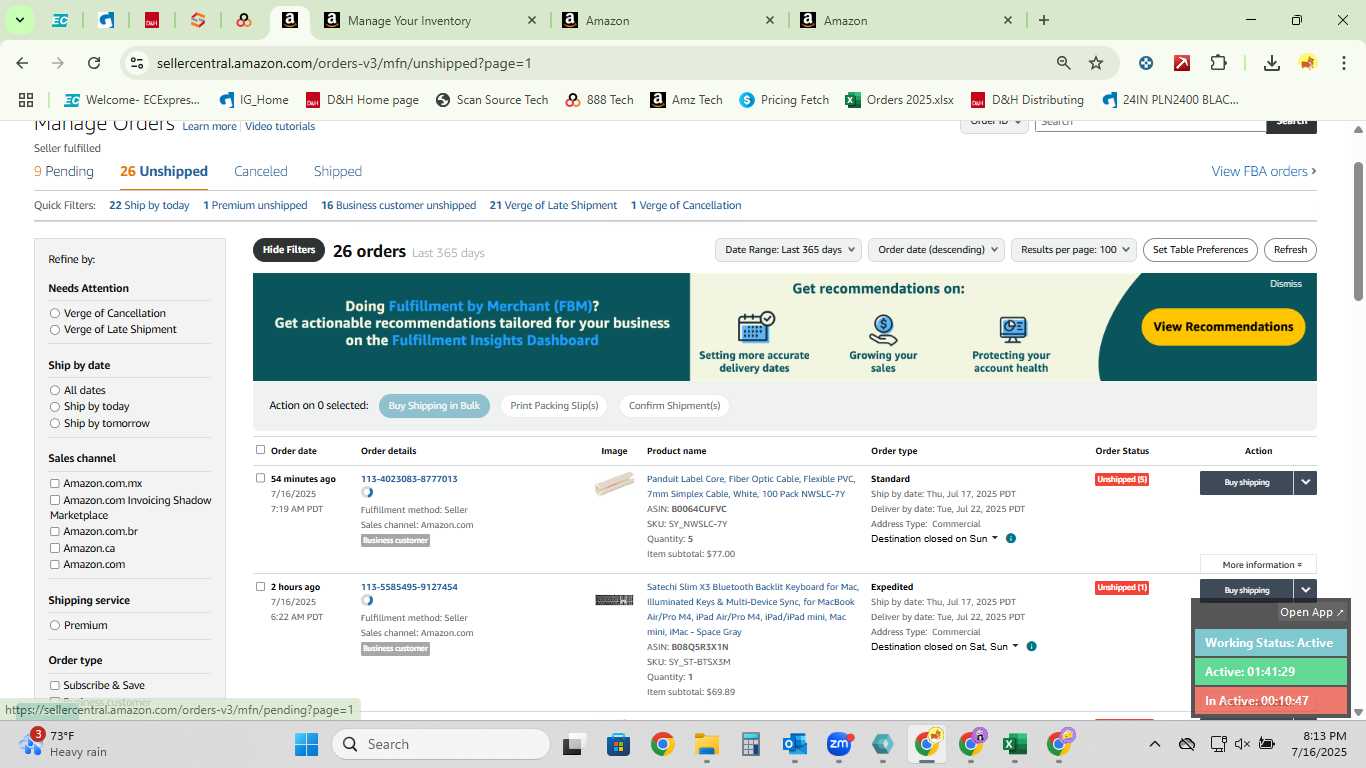Screen dimensions: 1366x768
Task: Show hidden system tray icons
Action: tap(1154, 744)
